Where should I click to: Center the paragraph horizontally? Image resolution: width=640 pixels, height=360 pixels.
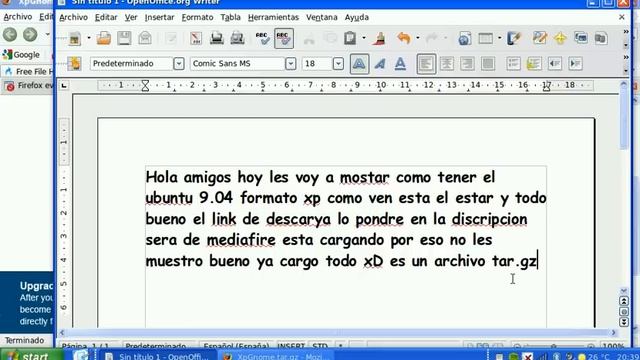click(x=447, y=64)
